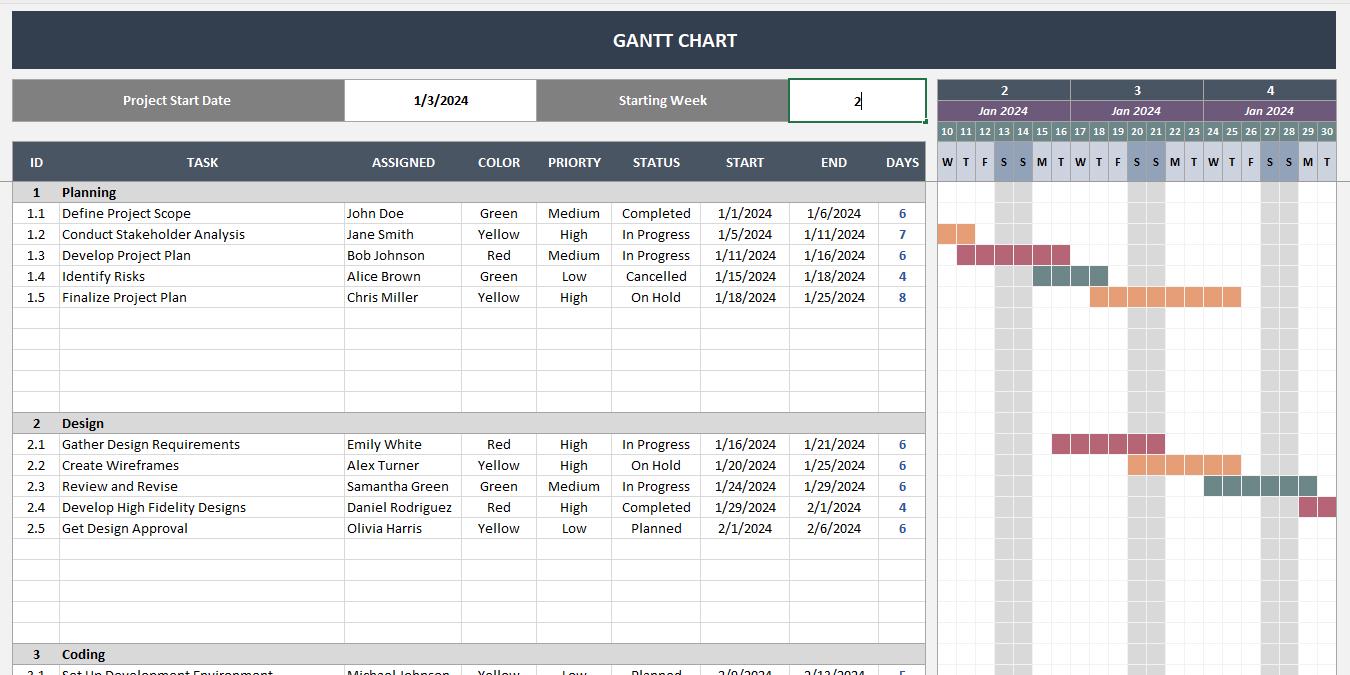
Task: Click the TASK column header
Action: point(202,162)
